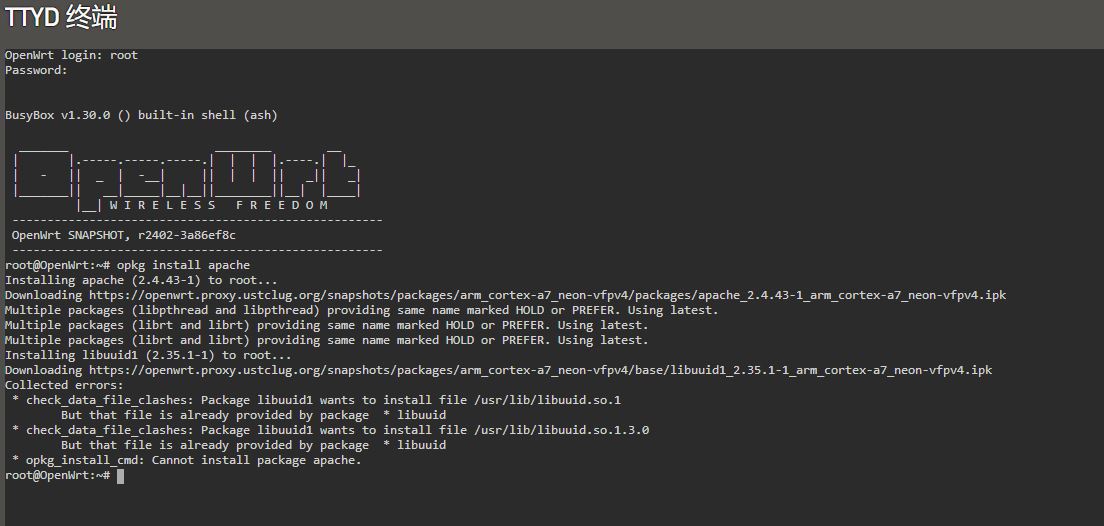Click the TTYD 终端 page heading
Screen dimensions: 1104x526
pos(61,18)
